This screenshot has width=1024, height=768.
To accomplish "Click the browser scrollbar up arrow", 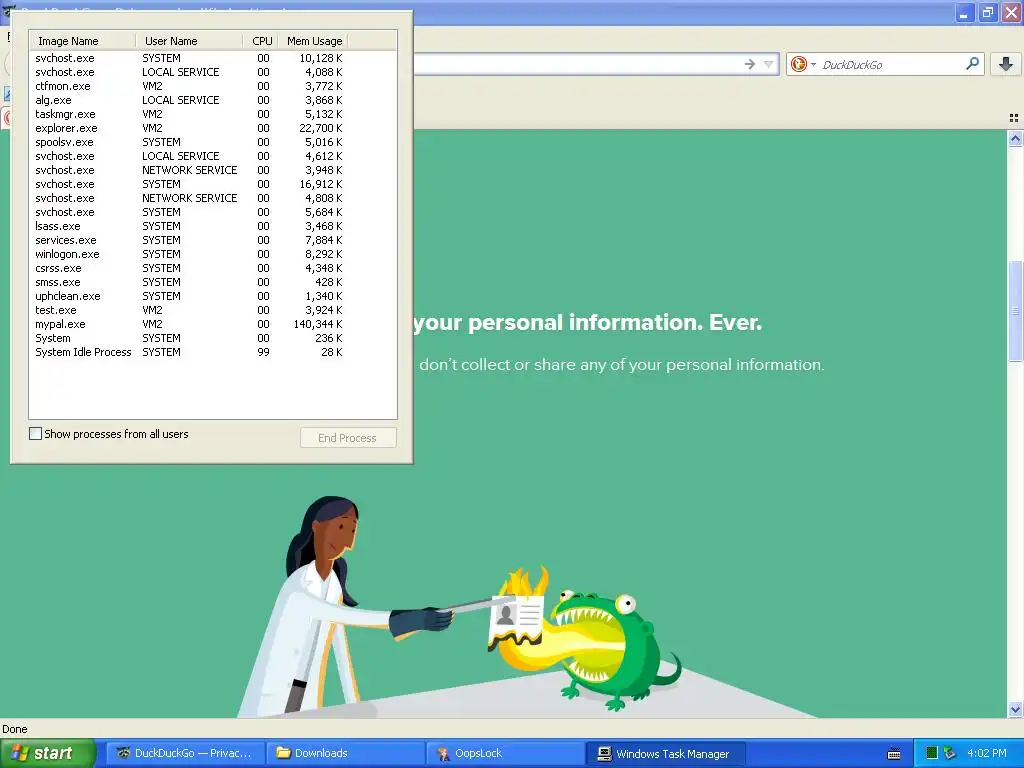I will [1015, 138].
